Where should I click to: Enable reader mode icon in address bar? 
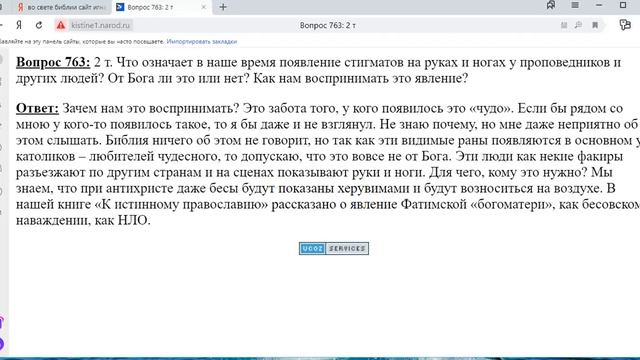564,25
